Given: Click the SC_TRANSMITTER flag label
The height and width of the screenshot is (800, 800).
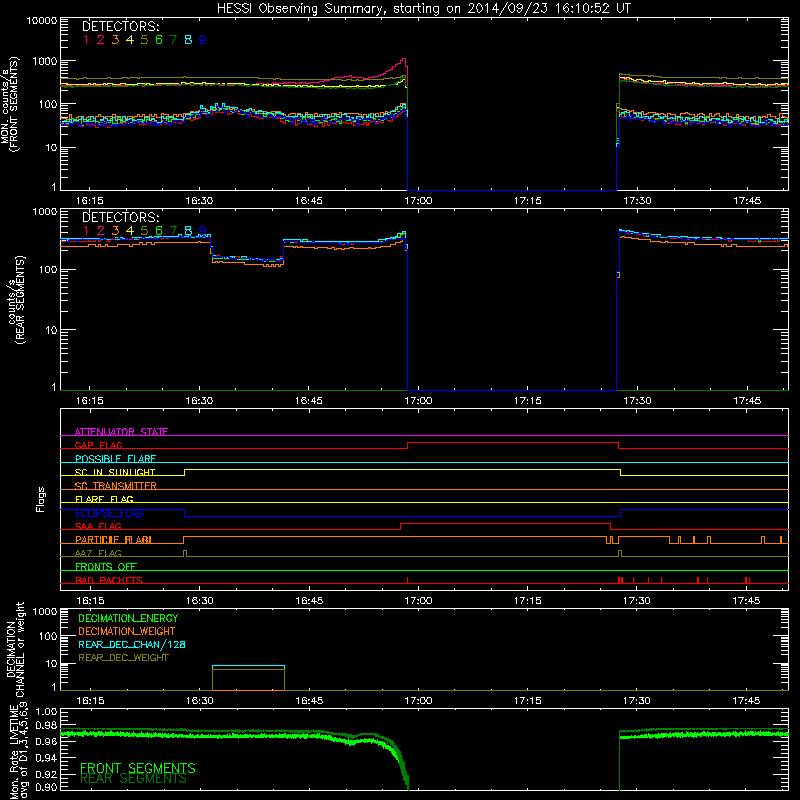Looking at the screenshot, I should click(x=116, y=486).
